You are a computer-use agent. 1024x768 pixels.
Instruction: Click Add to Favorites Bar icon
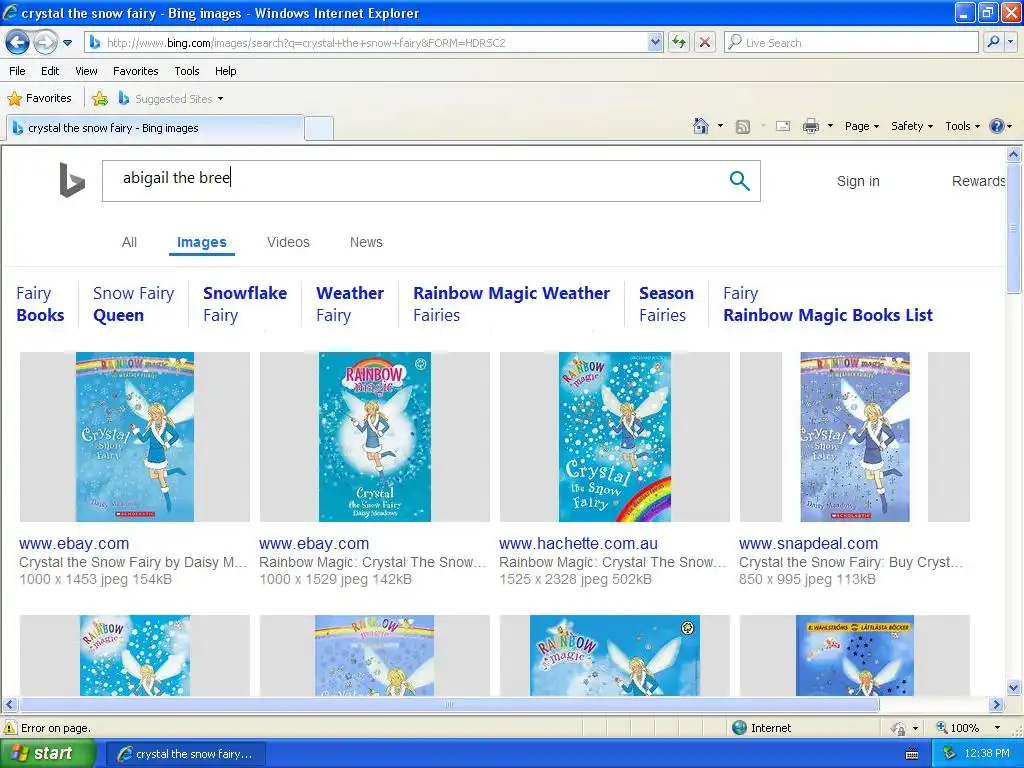[x=100, y=99]
